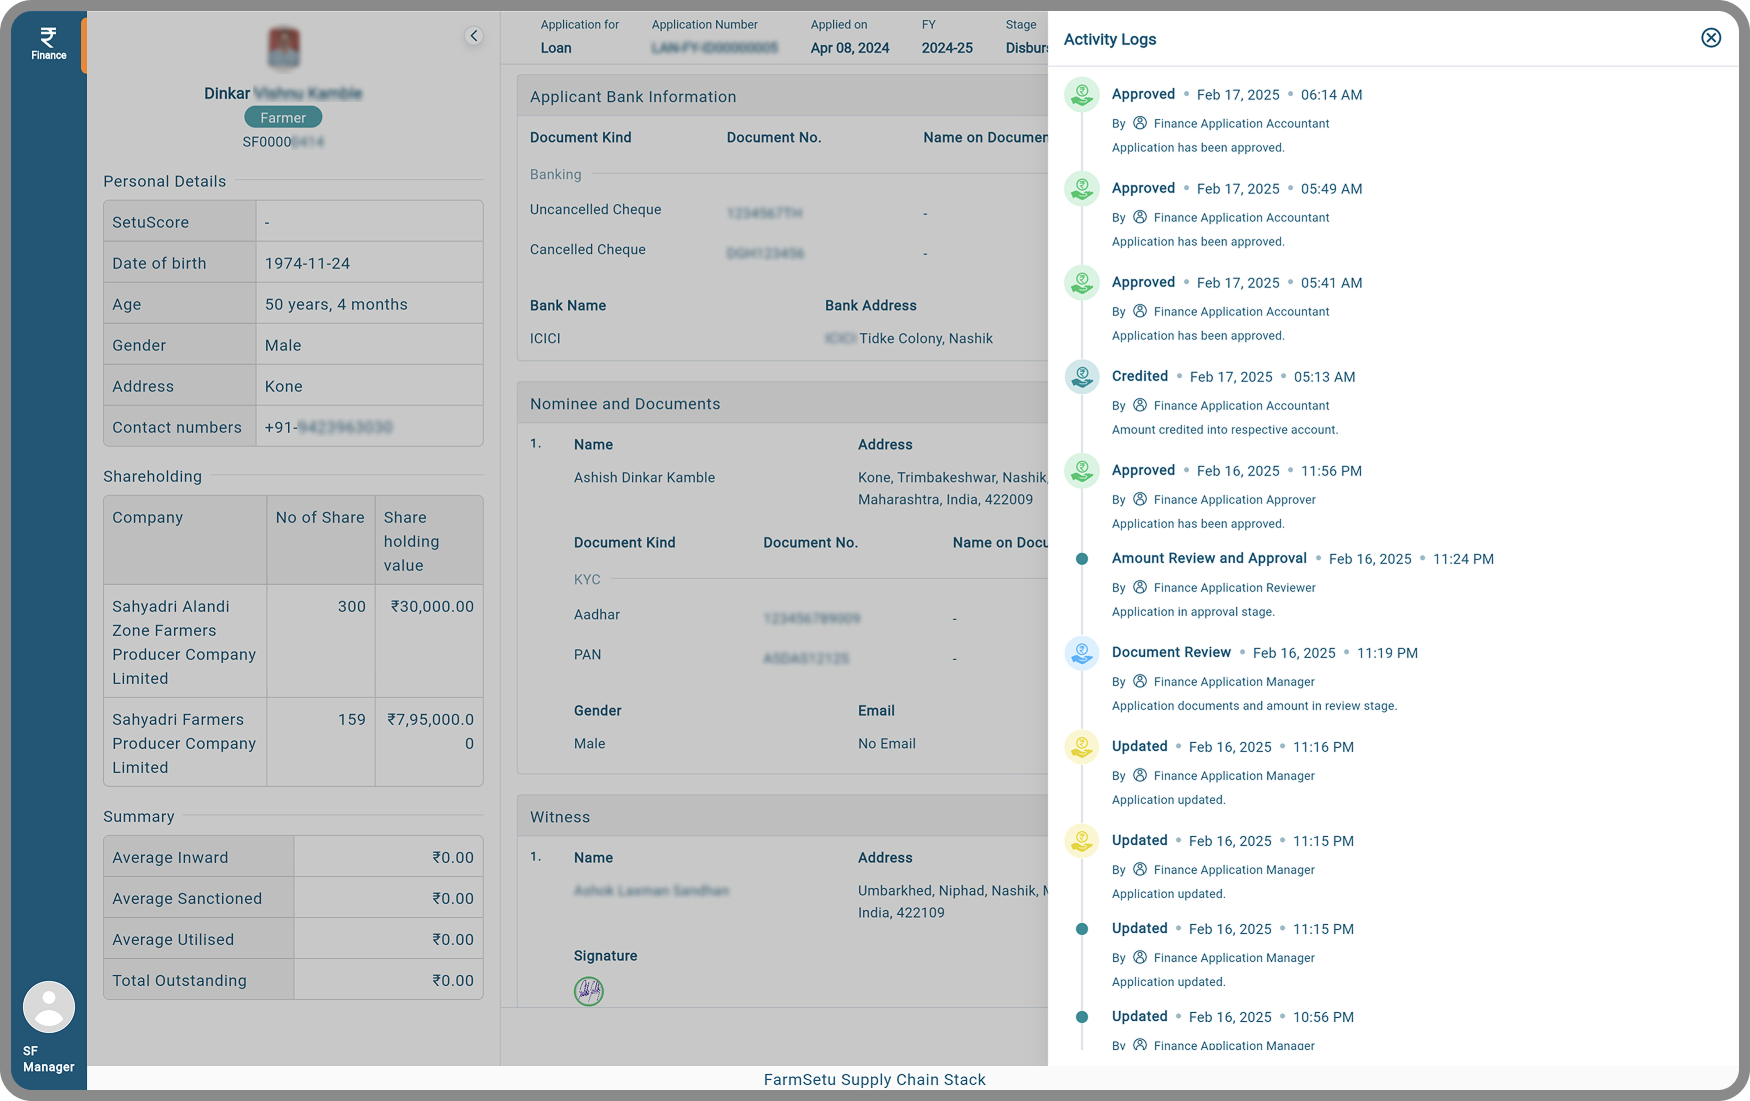Click the Approved icon at 05:49 AM
The image size is (1750, 1101).
(1081, 189)
